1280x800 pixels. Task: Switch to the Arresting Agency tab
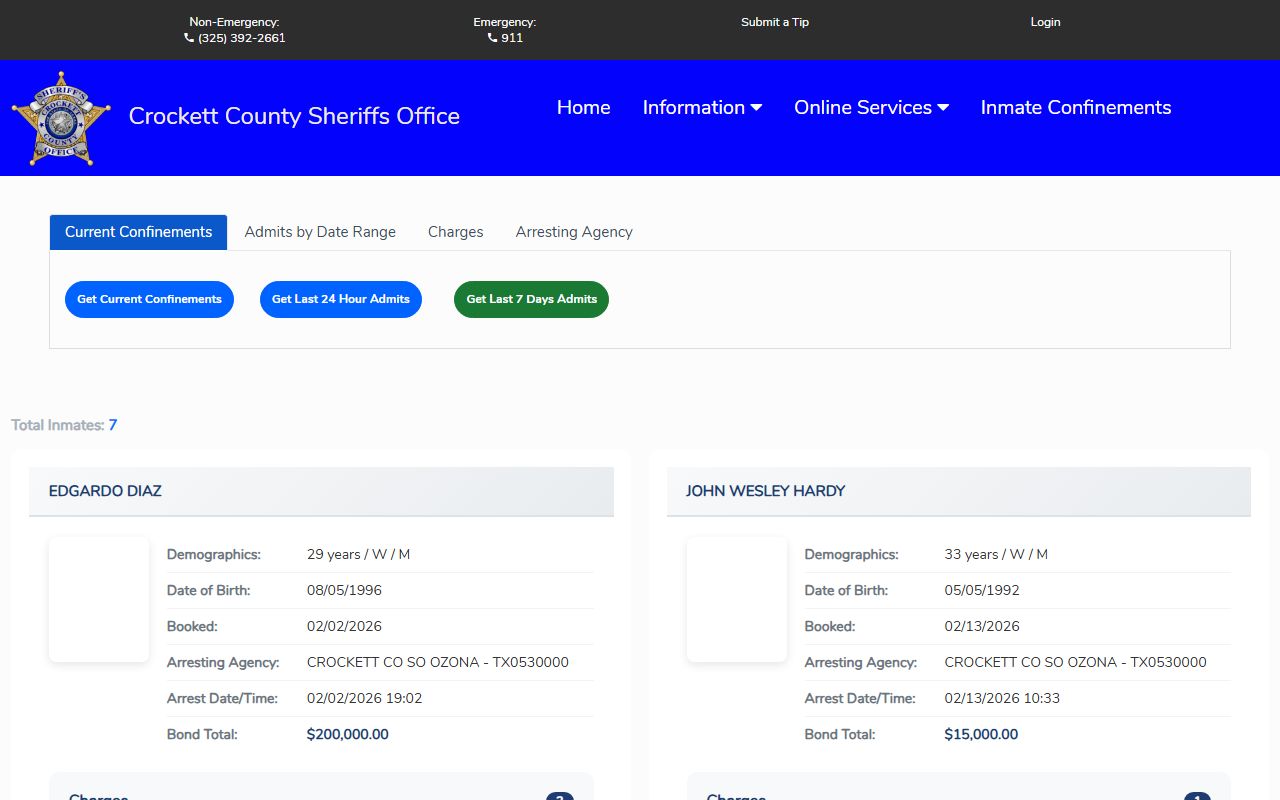tap(574, 232)
